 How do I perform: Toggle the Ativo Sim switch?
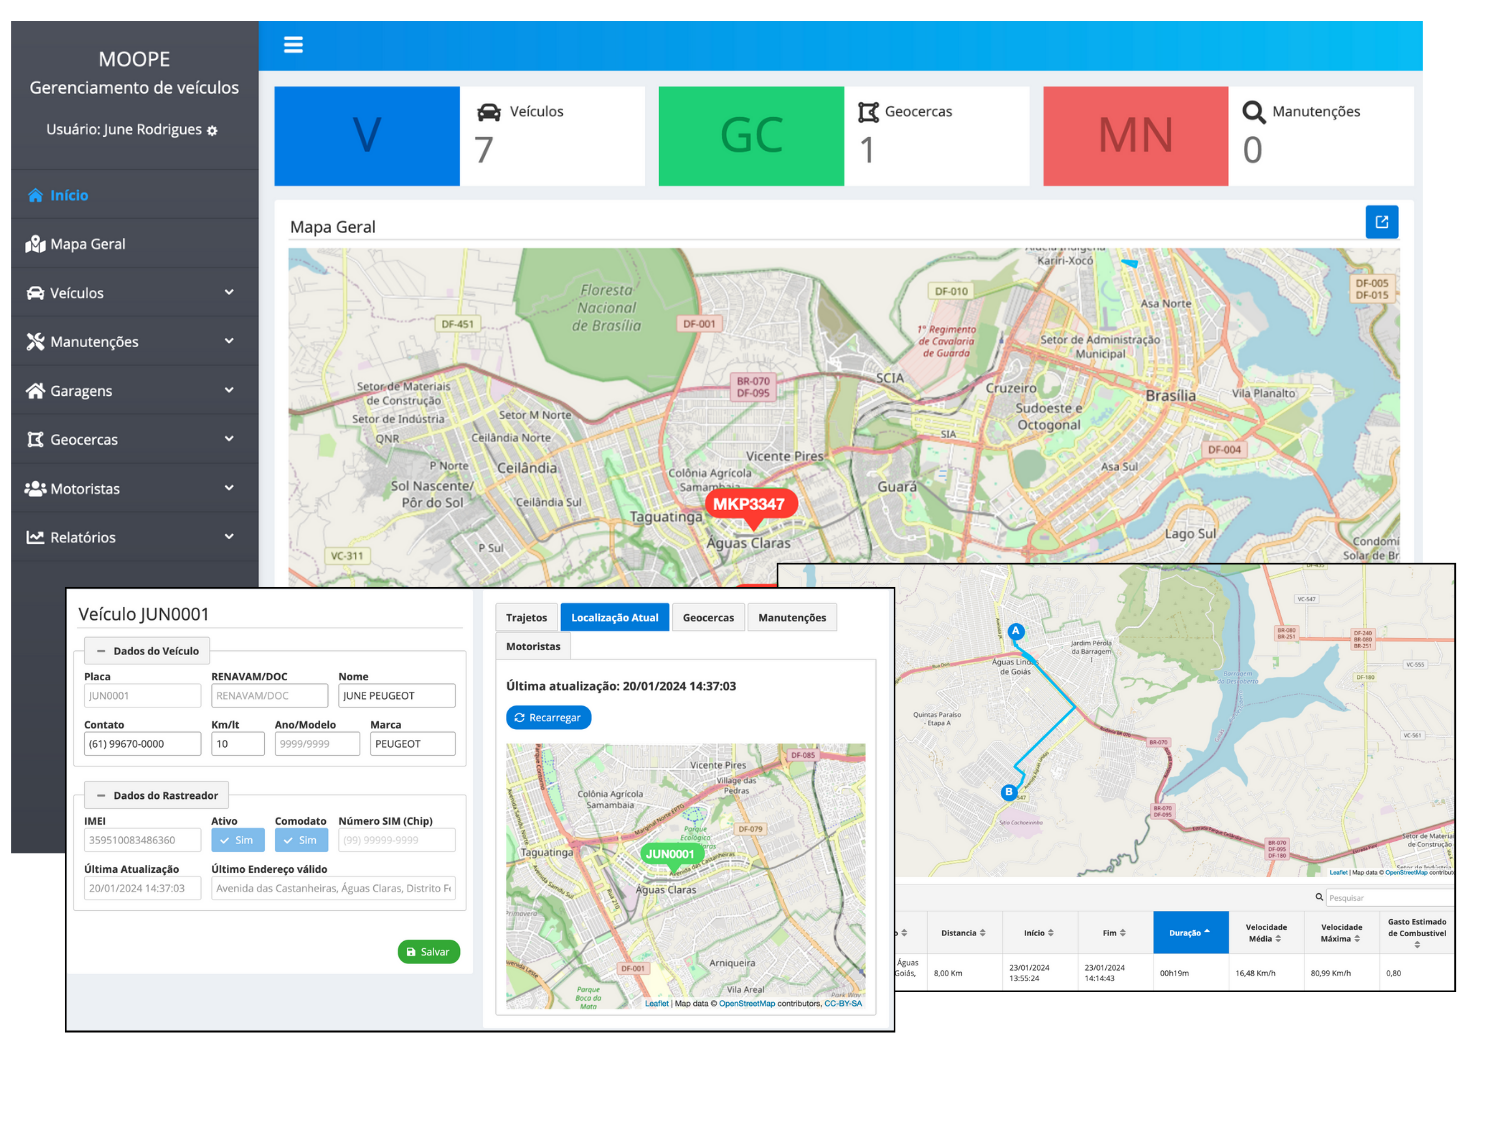point(238,840)
